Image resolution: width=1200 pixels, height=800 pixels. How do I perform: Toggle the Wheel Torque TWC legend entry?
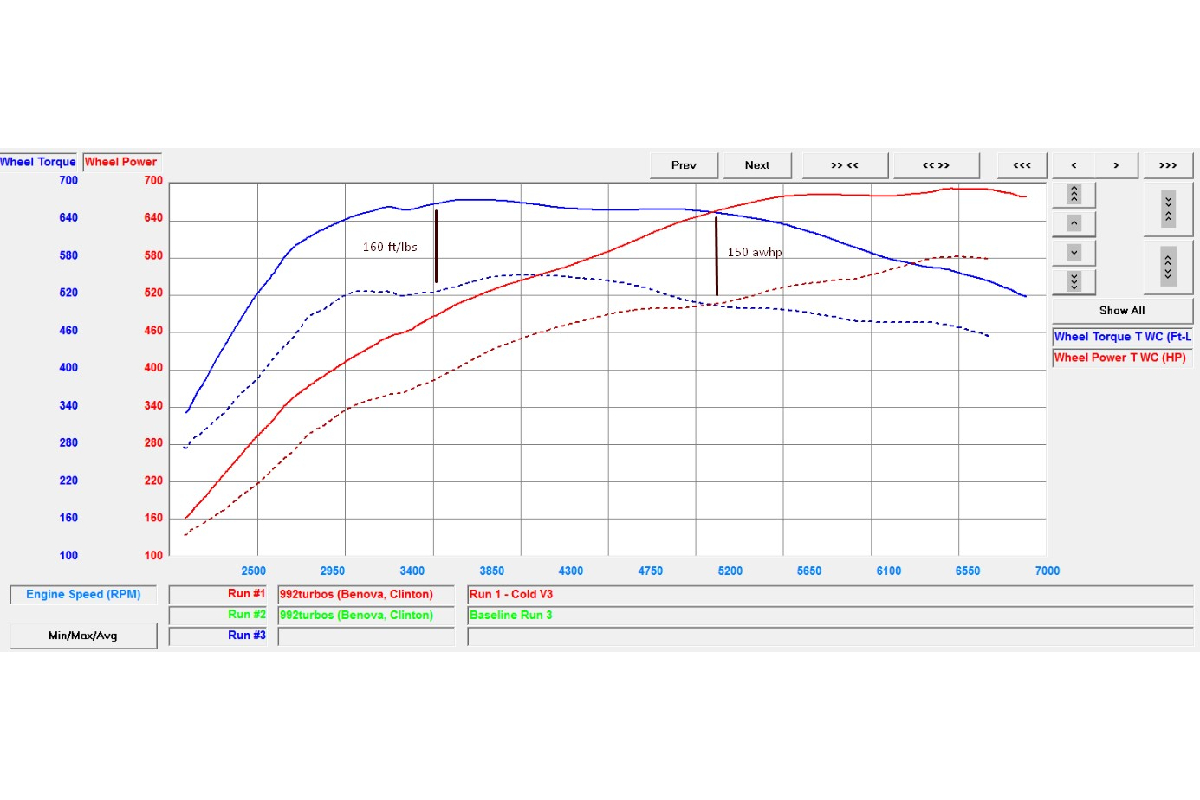[1122, 337]
